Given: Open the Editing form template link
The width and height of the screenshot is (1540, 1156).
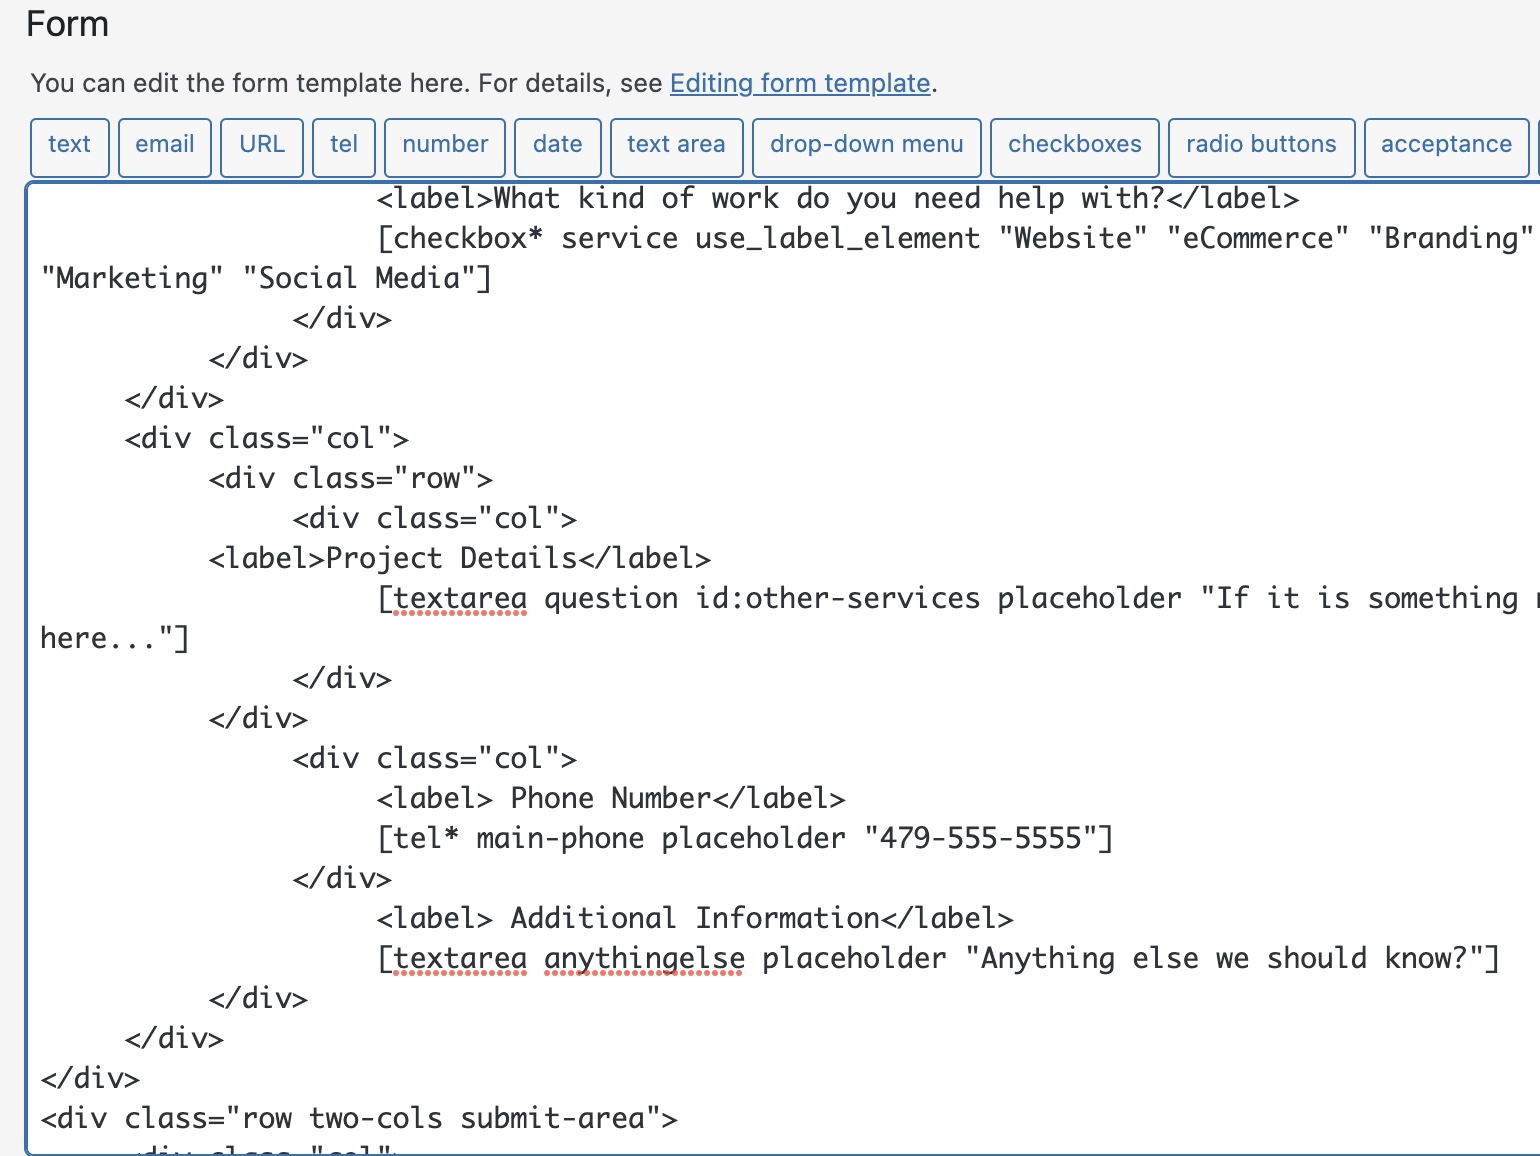Looking at the screenshot, I should coord(800,83).
